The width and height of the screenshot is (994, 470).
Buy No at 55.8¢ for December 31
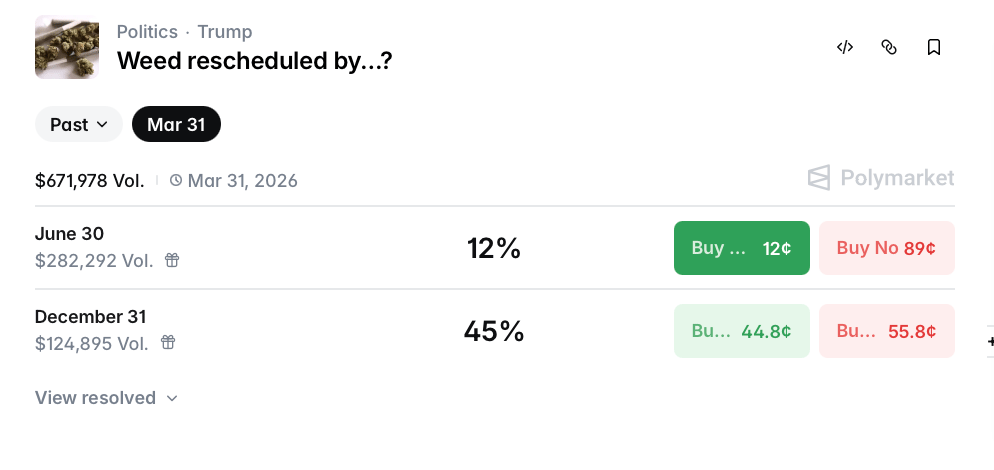click(886, 331)
